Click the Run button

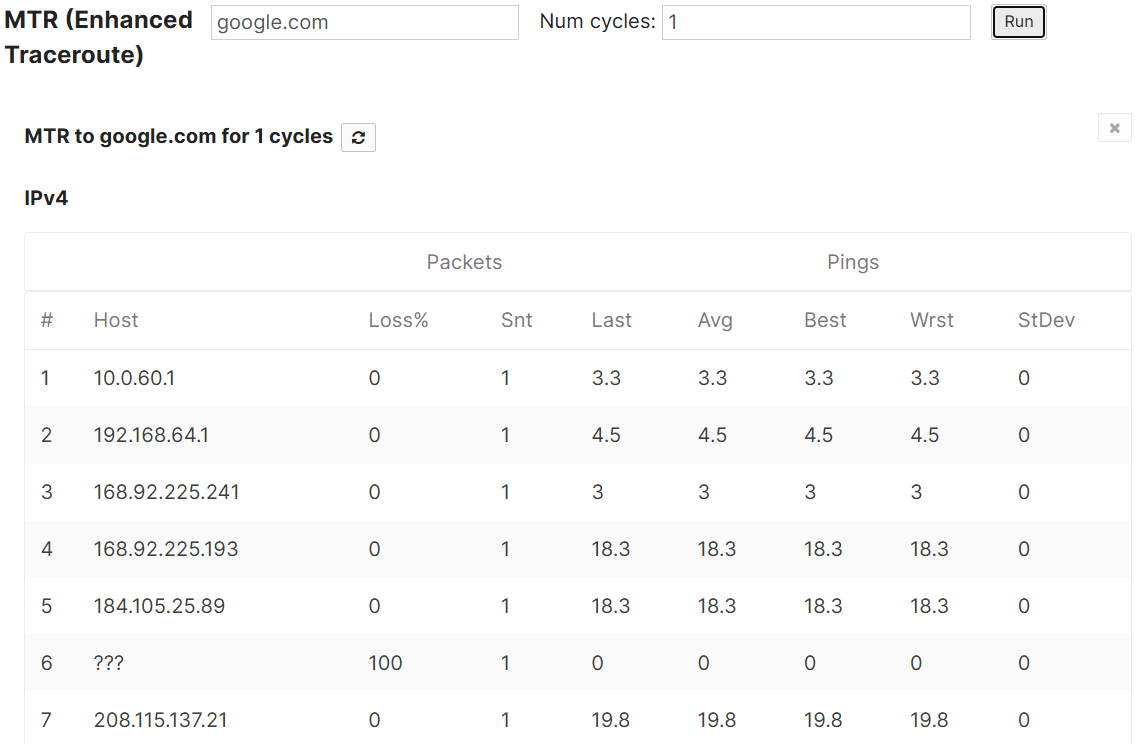(x=1018, y=22)
